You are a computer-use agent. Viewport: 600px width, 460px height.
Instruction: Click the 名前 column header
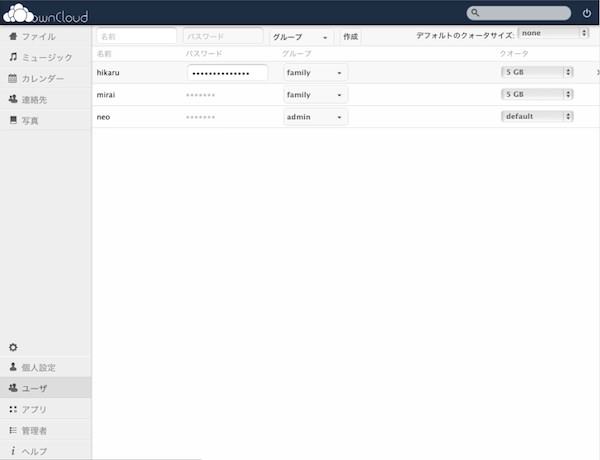pos(104,53)
